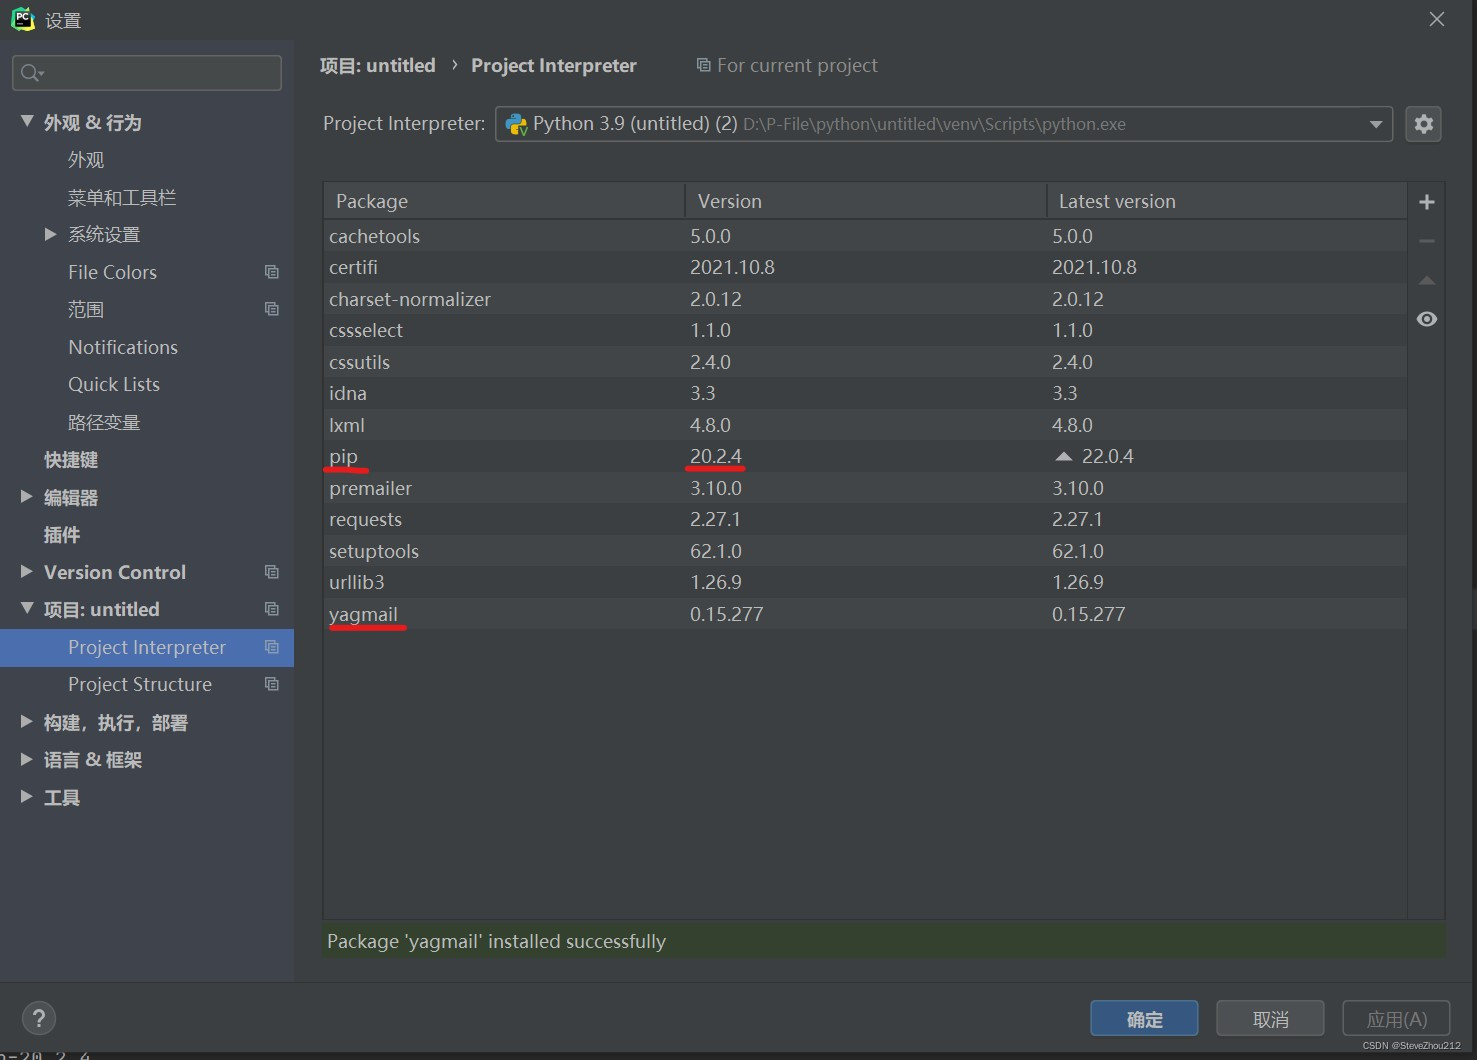Expand the Version Control section

click(27, 571)
